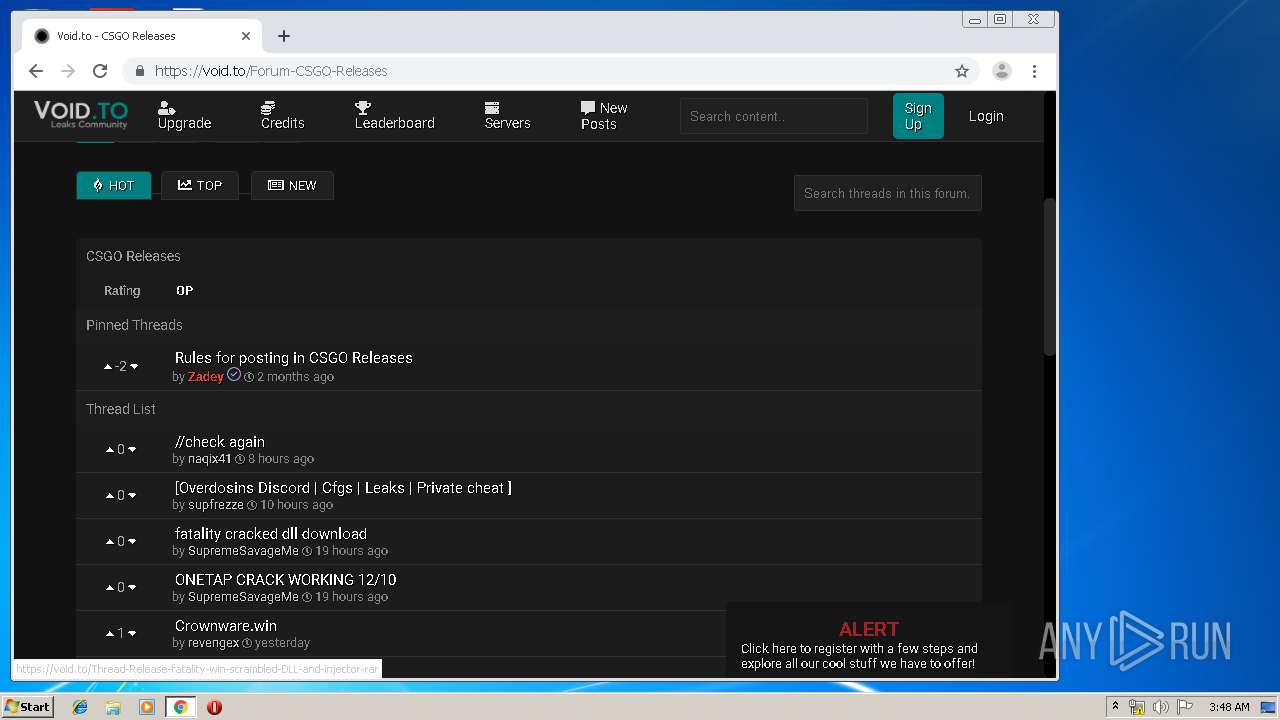The width and height of the screenshot is (1280, 720).
Task: Upvote the Overdosins Discord thread
Action: (x=110, y=496)
